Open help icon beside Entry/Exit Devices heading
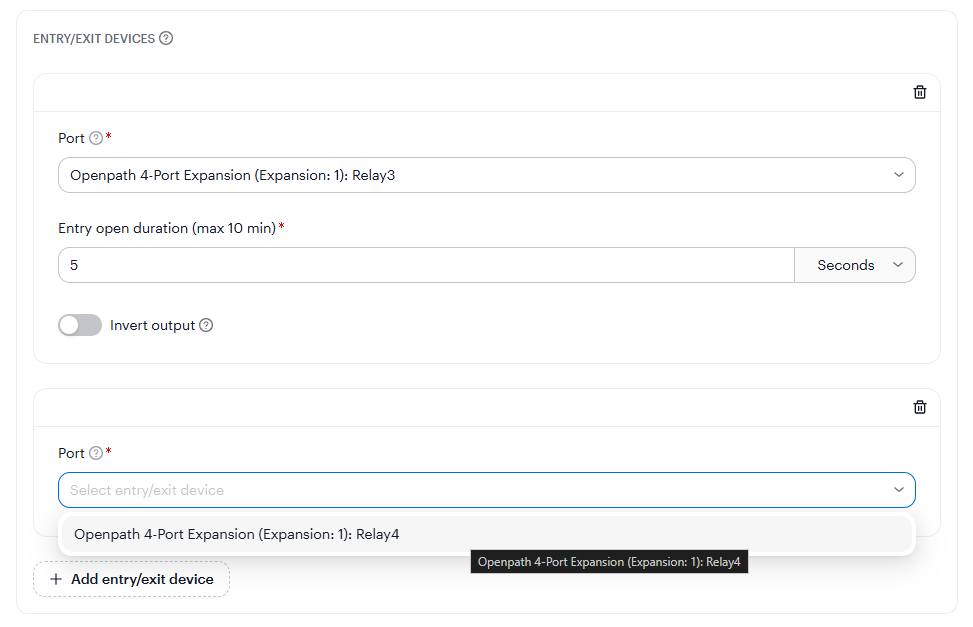The width and height of the screenshot is (973, 627). point(166,38)
